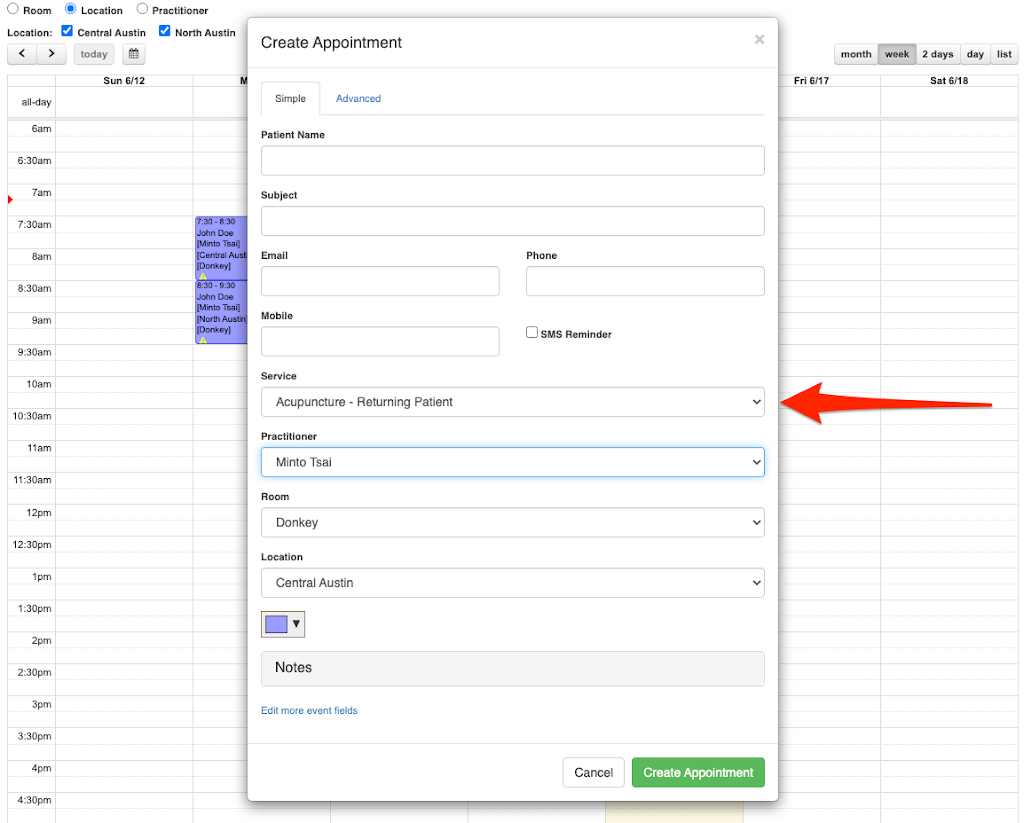Select the Room radio button
This screenshot has height=823, width=1024.
click(x=13, y=10)
